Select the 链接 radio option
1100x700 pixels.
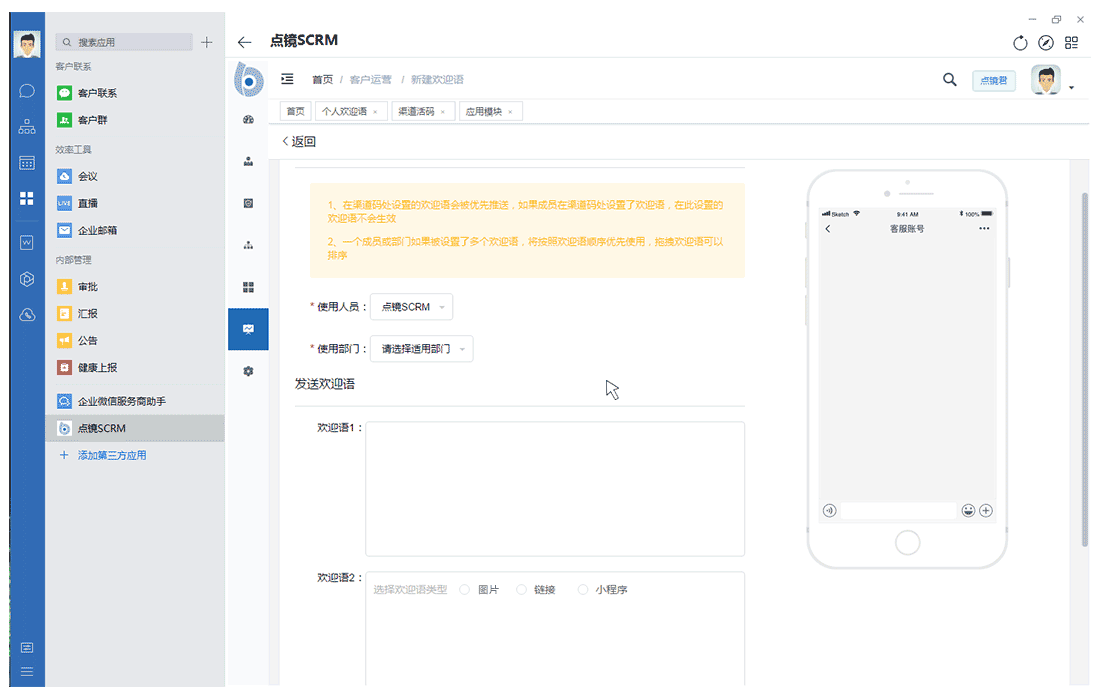(x=521, y=590)
